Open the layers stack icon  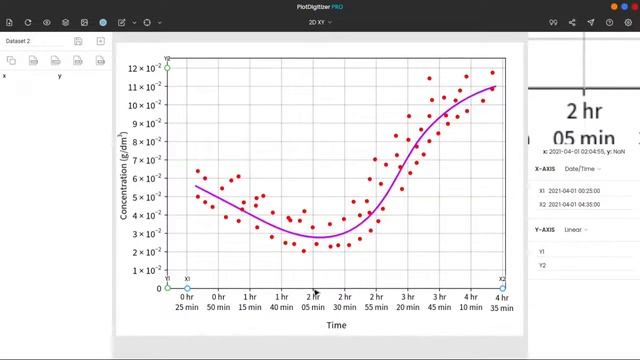(x=65, y=22)
